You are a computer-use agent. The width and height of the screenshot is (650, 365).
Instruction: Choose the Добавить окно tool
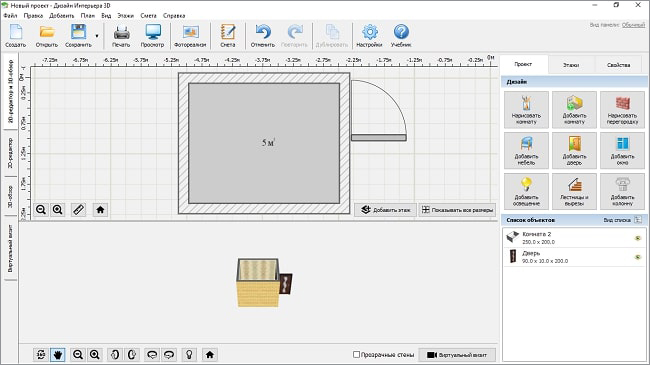622,151
